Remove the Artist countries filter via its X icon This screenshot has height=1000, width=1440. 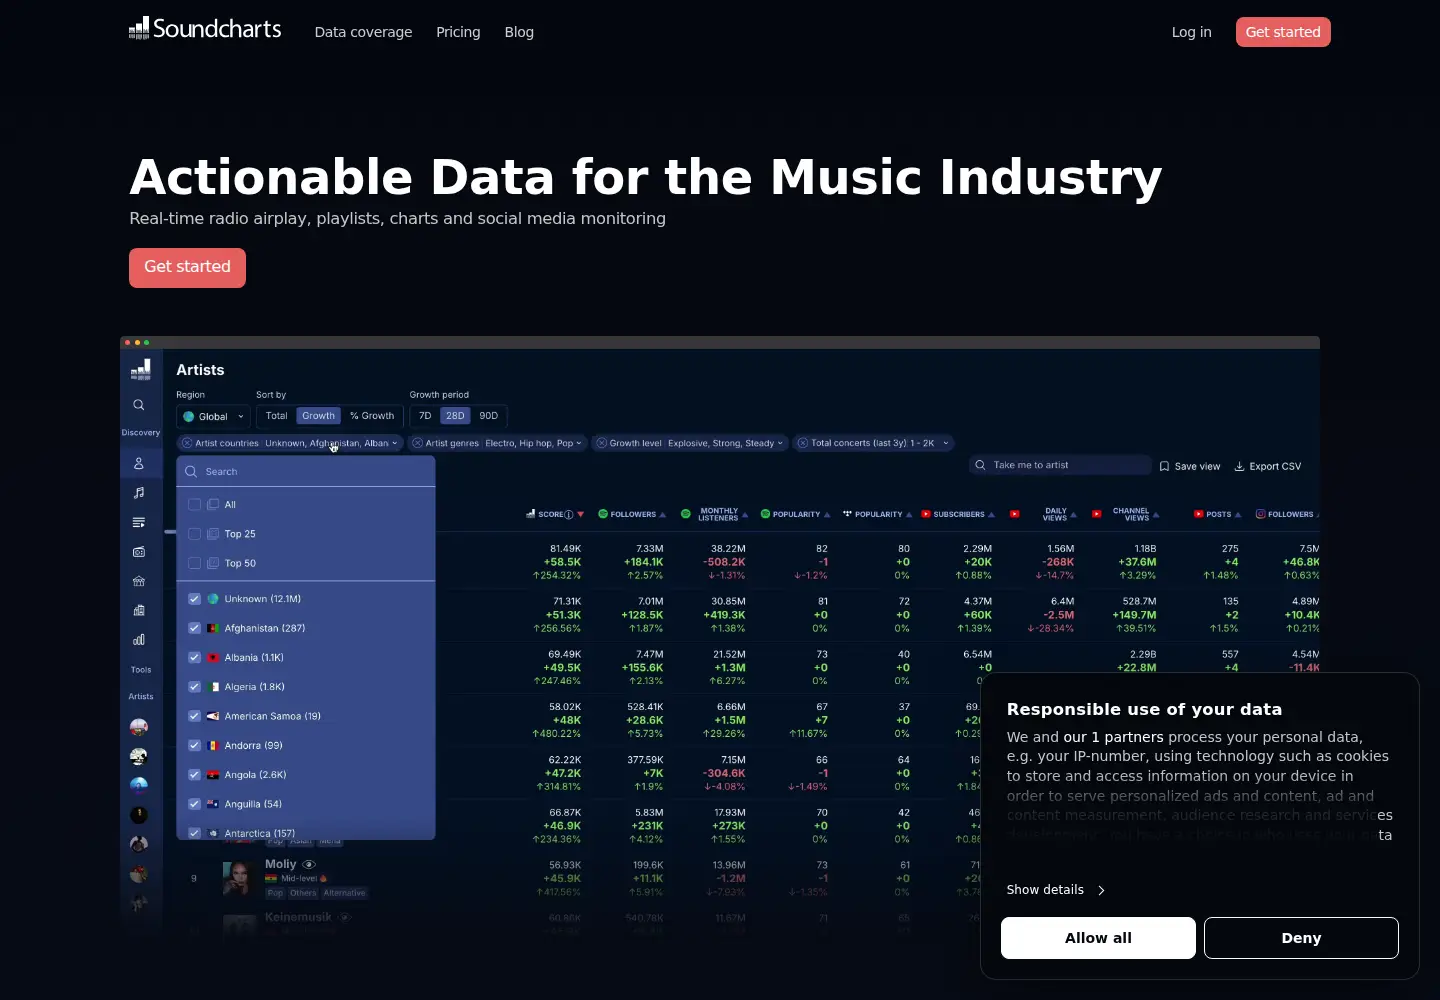(x=187, y=443)
